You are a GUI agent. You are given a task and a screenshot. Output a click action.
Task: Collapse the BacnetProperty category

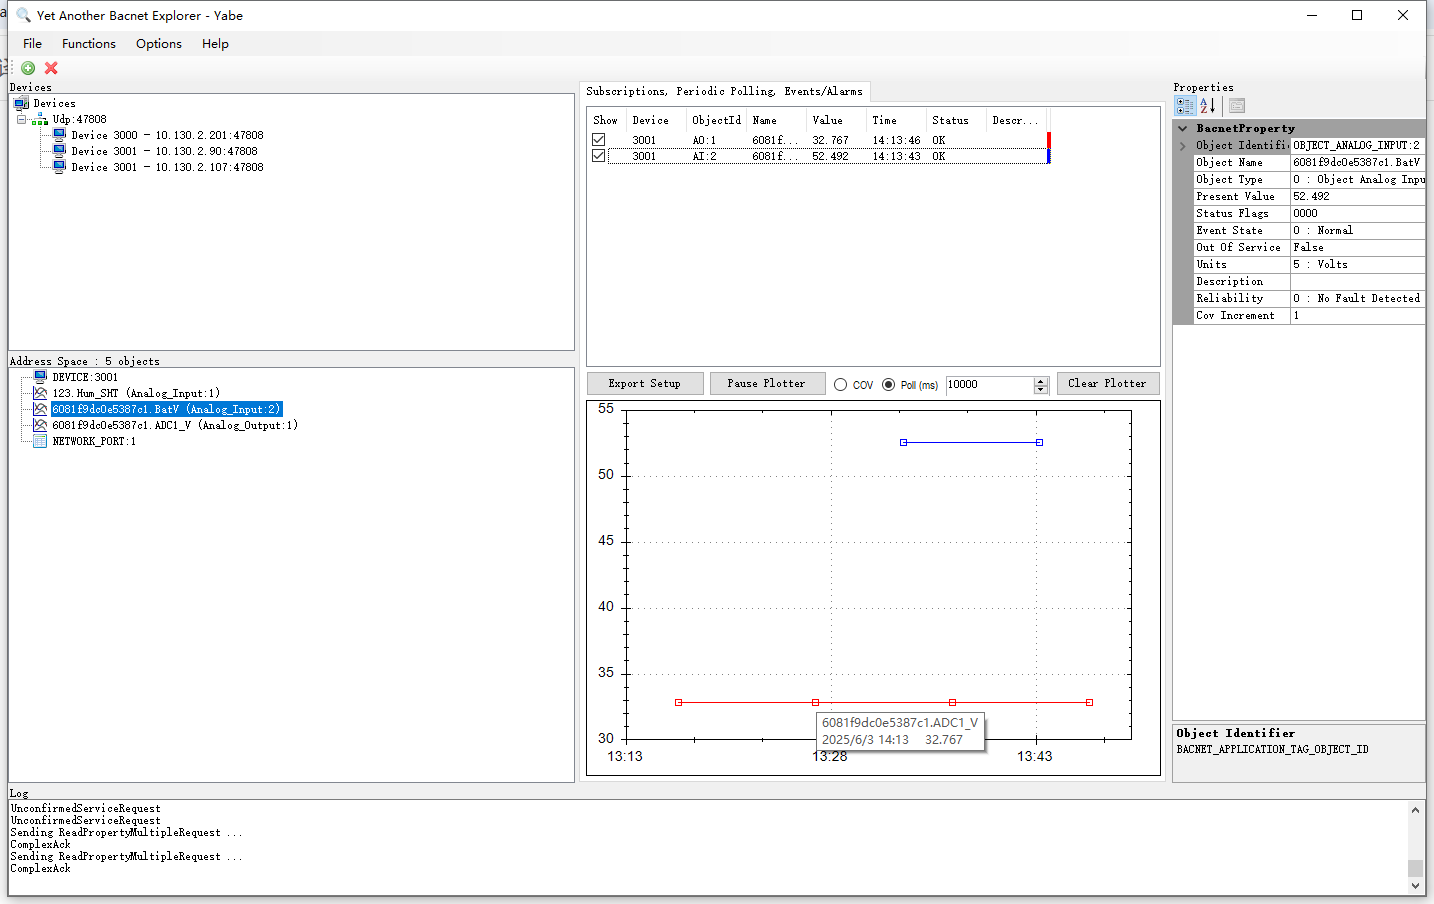pos(1183,128)
